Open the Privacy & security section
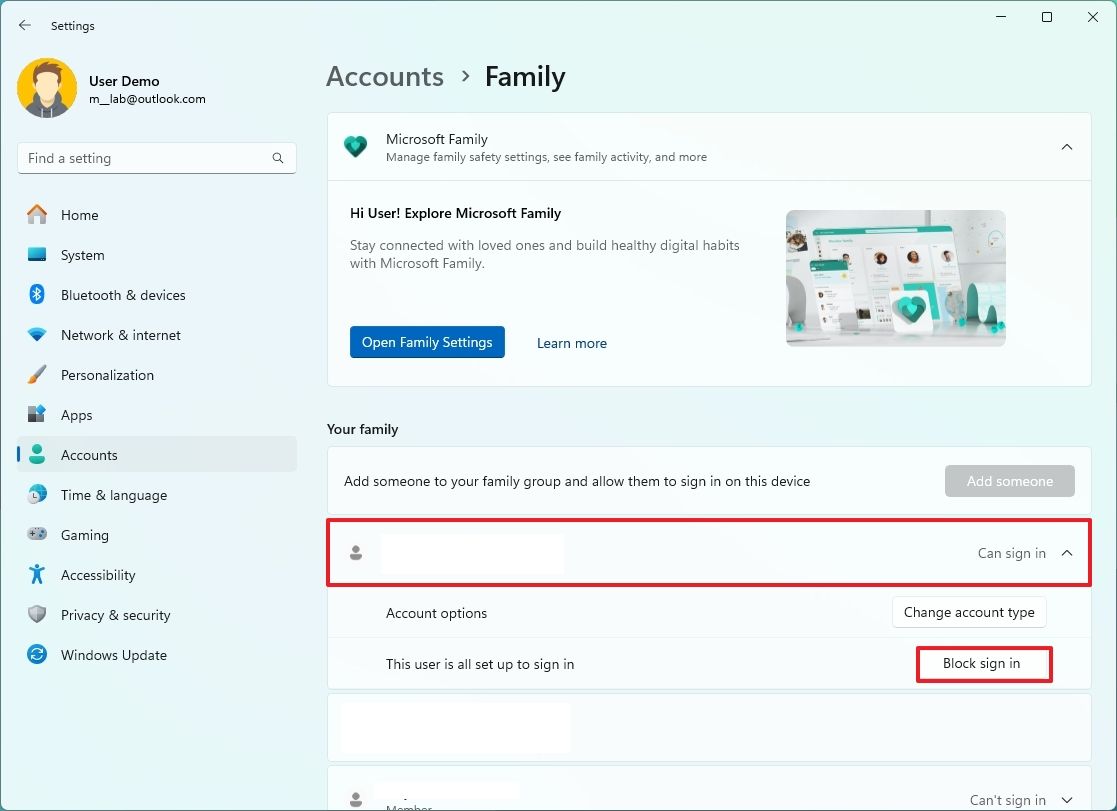The image size is (1117, 811). pos(116,615)
